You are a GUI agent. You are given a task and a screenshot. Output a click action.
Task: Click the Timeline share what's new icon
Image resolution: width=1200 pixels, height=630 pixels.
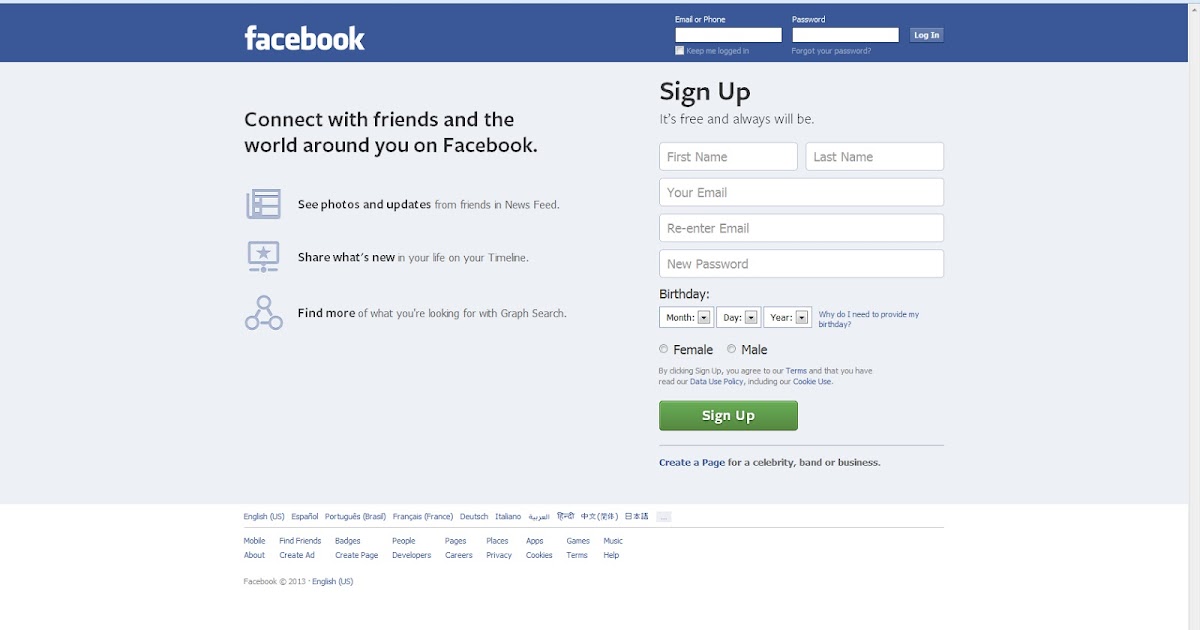264,257
